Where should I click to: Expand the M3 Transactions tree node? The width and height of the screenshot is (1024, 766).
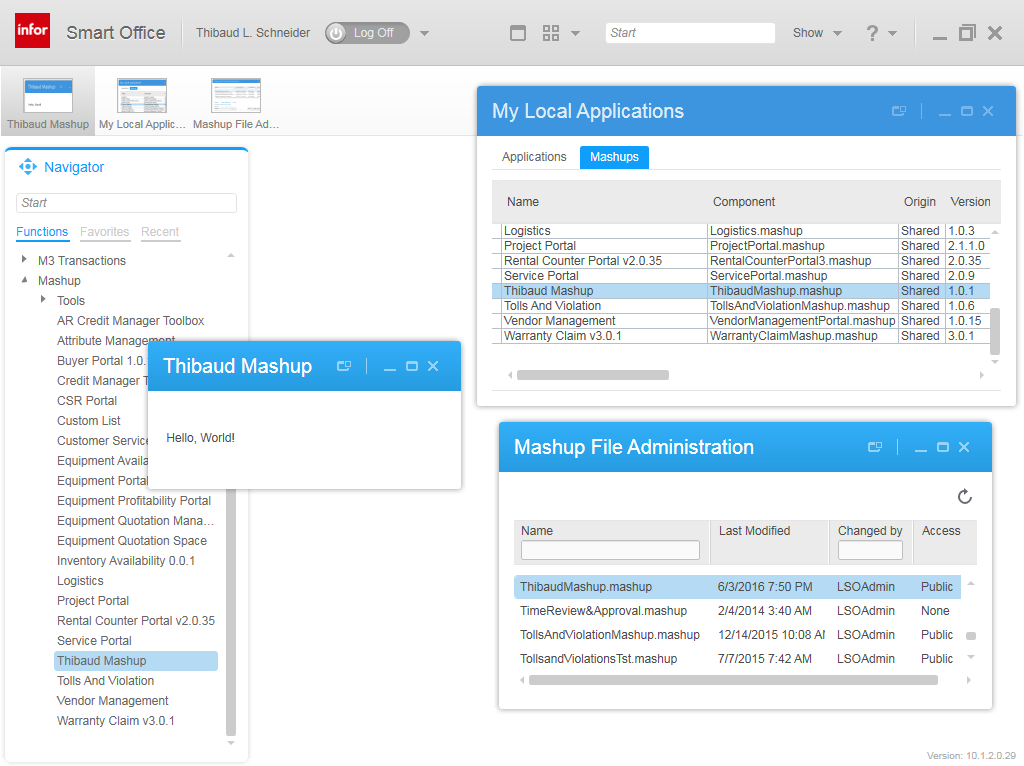[x=24, y=260]
